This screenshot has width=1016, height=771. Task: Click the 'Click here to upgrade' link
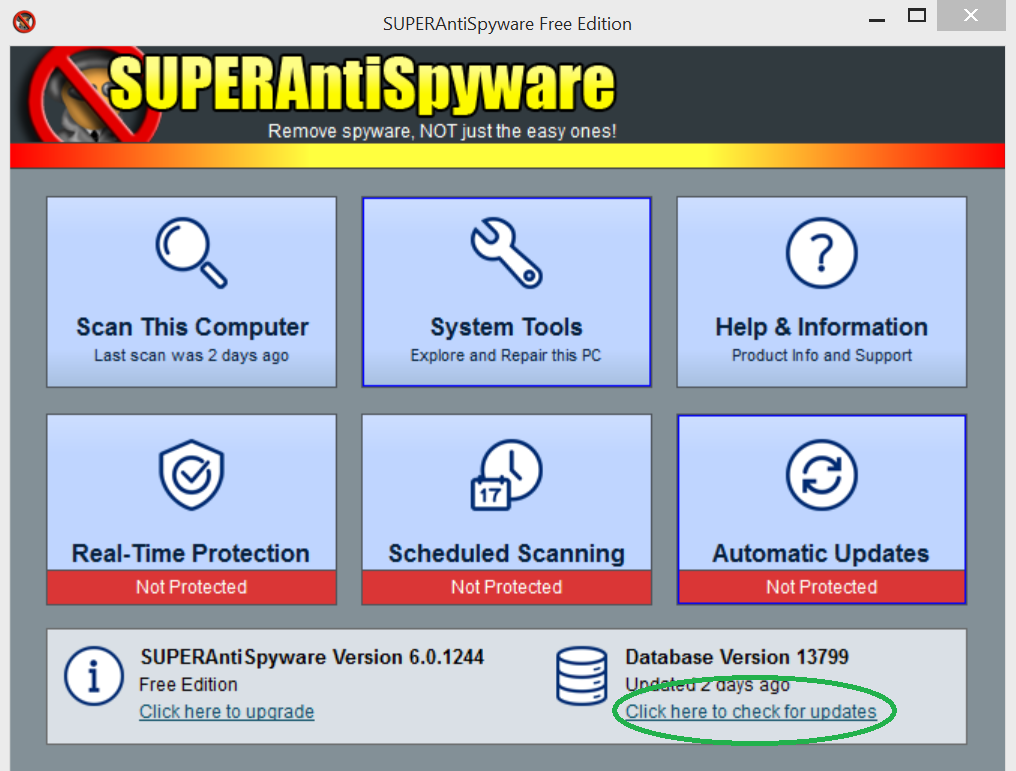pos(227,711)
